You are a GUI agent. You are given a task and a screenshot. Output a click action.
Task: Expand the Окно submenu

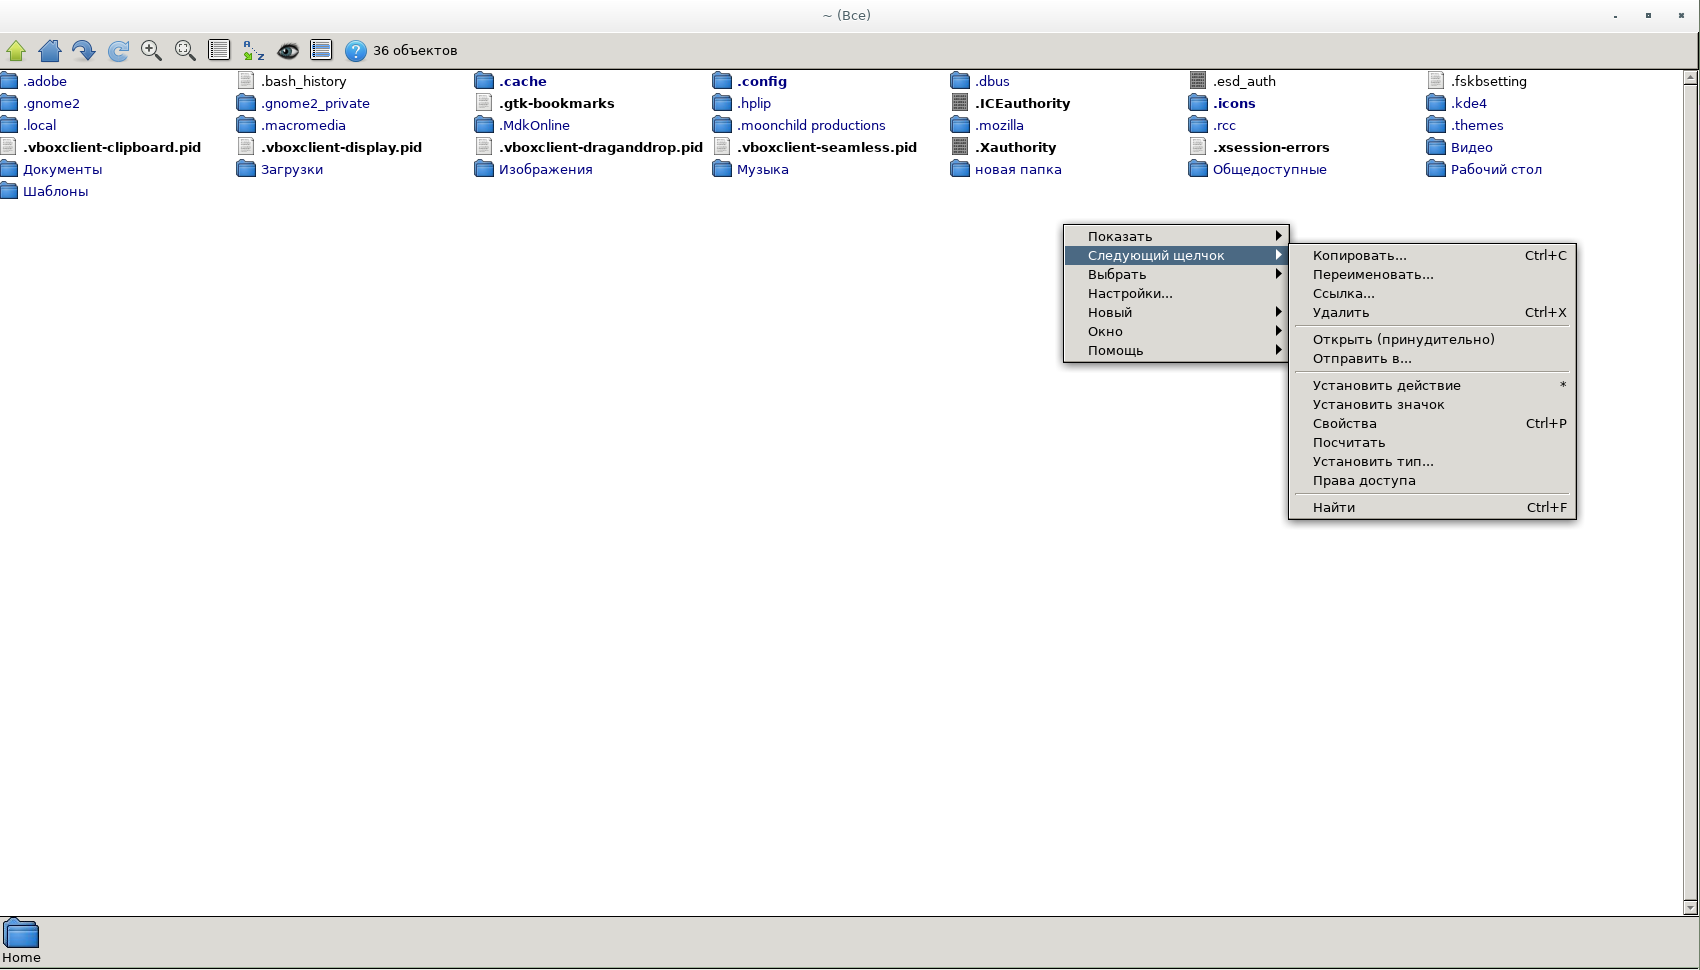(1176, 332)
